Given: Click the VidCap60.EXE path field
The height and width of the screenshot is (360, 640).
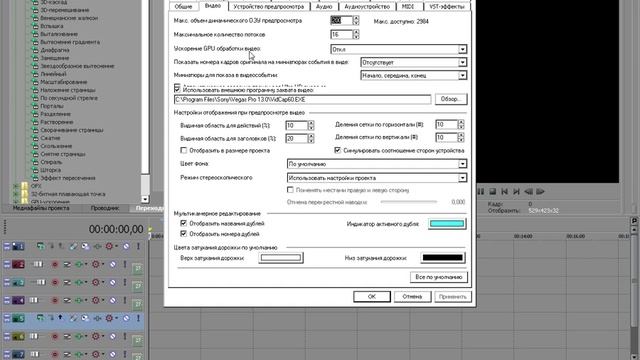Looking at the screenshot, I should [x=302, y=100].
